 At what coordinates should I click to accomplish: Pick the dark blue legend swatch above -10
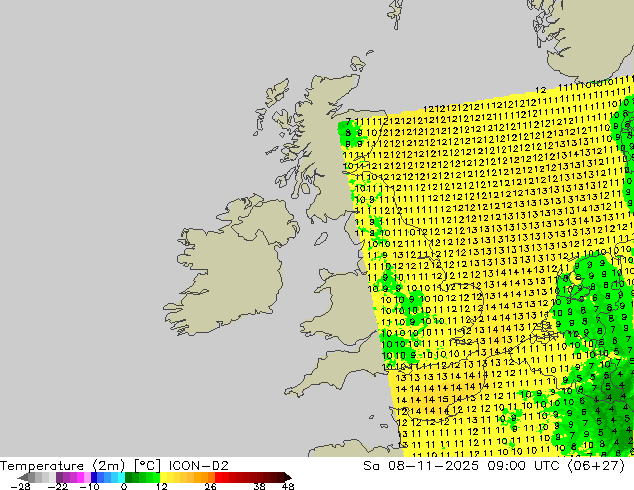(94, 477)
